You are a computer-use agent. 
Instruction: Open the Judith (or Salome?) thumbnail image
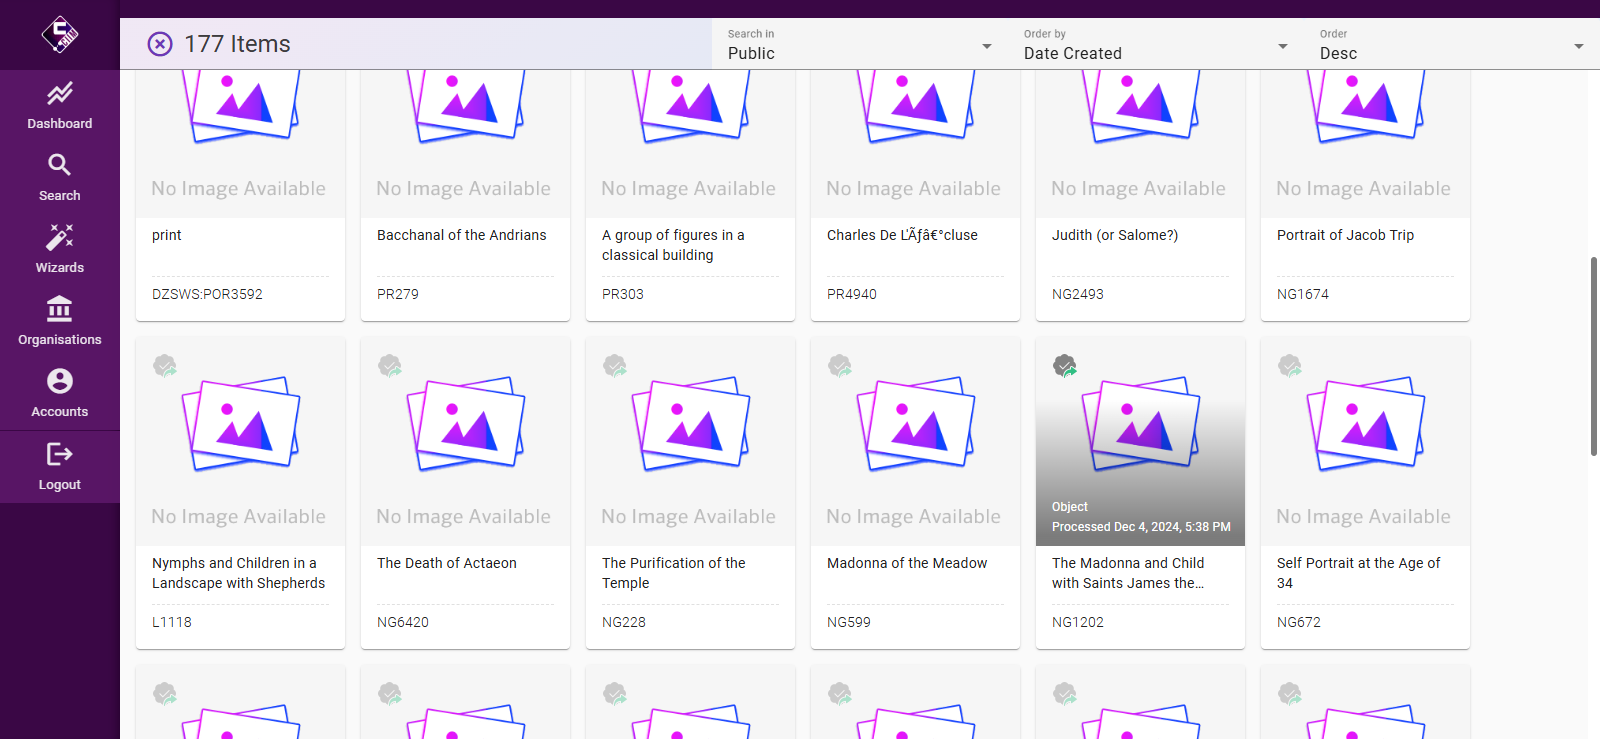coord(1140,144)
